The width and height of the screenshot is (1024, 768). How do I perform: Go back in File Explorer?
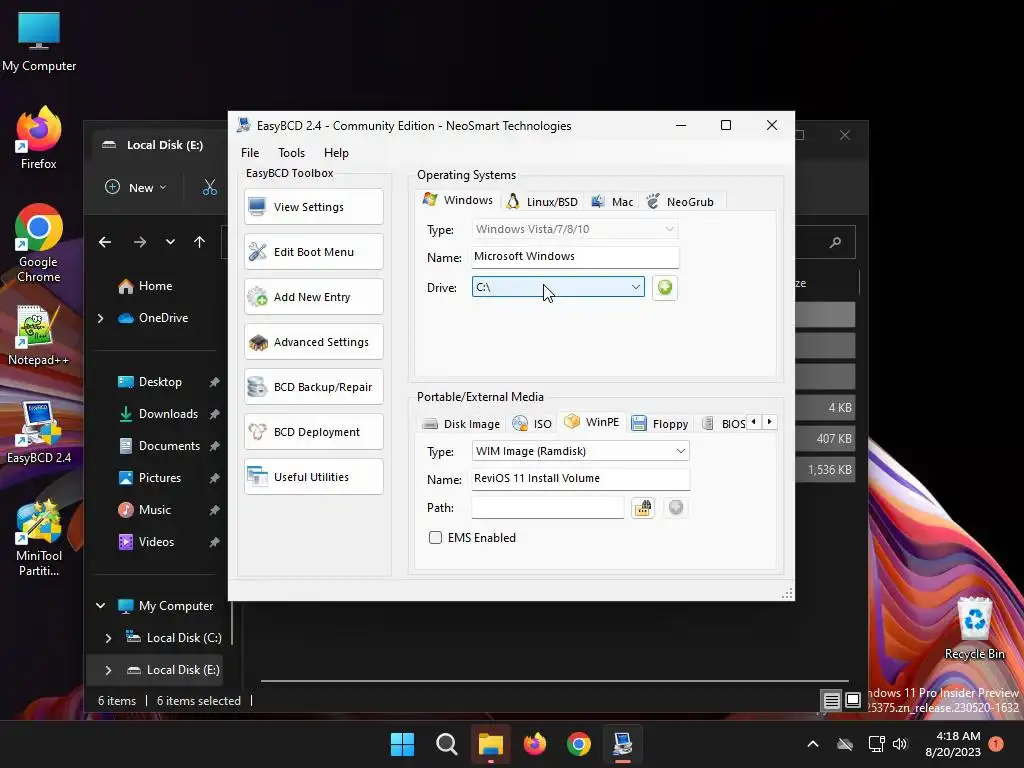(104, 242)
